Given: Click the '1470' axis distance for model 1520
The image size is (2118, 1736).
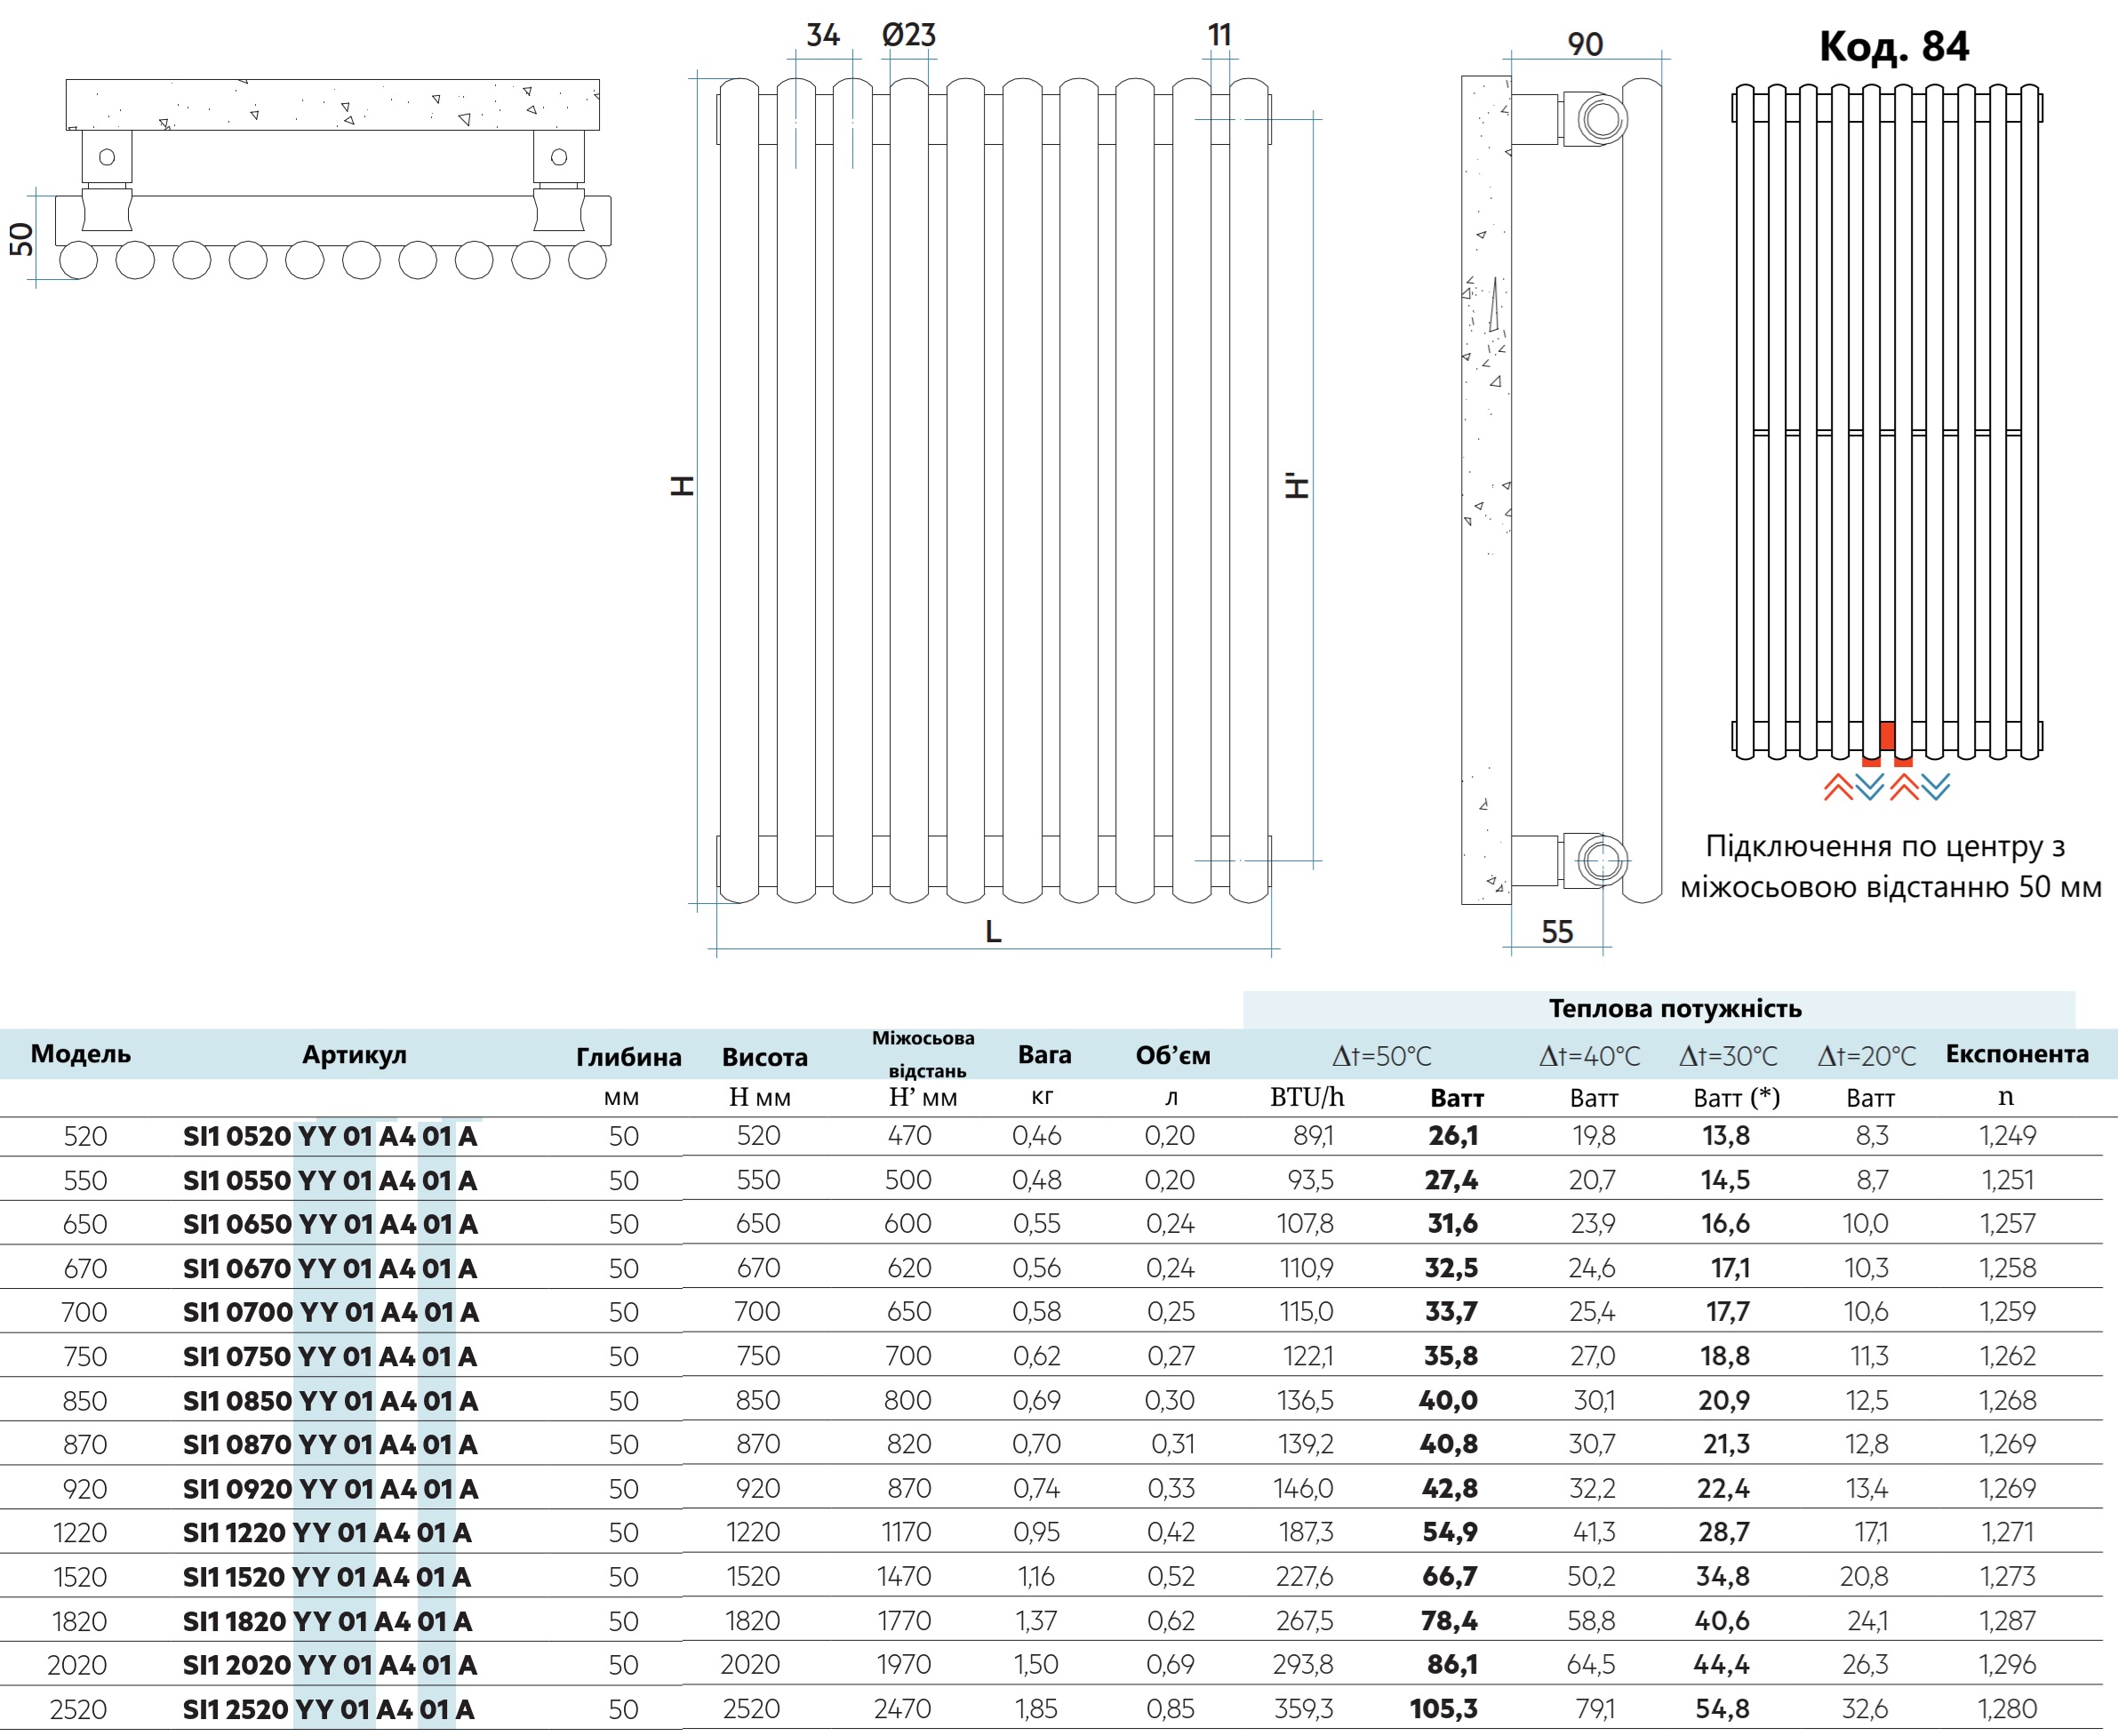Looking at the screenshot, I should (x=904, y=1576).
